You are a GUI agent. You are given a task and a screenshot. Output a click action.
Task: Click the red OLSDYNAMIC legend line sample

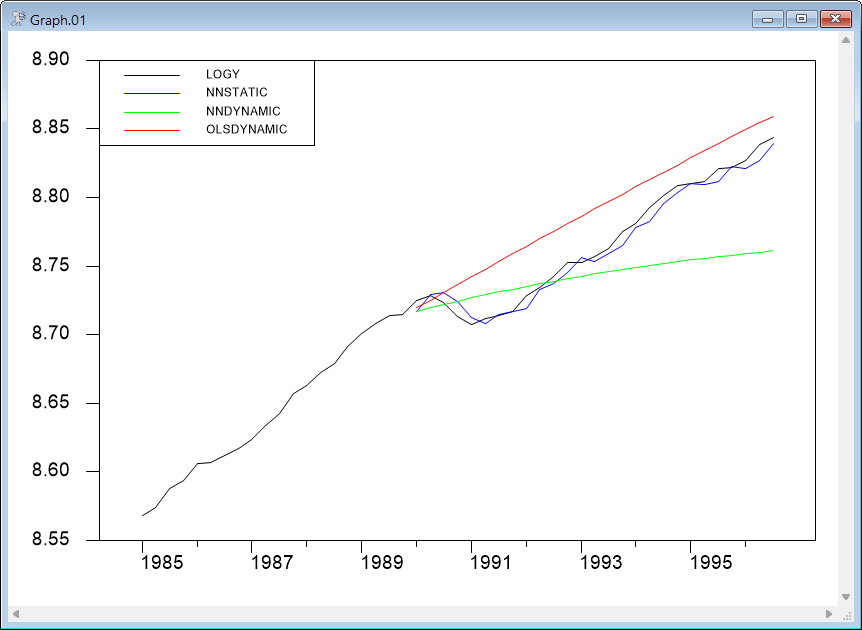[x=151, y=130]
